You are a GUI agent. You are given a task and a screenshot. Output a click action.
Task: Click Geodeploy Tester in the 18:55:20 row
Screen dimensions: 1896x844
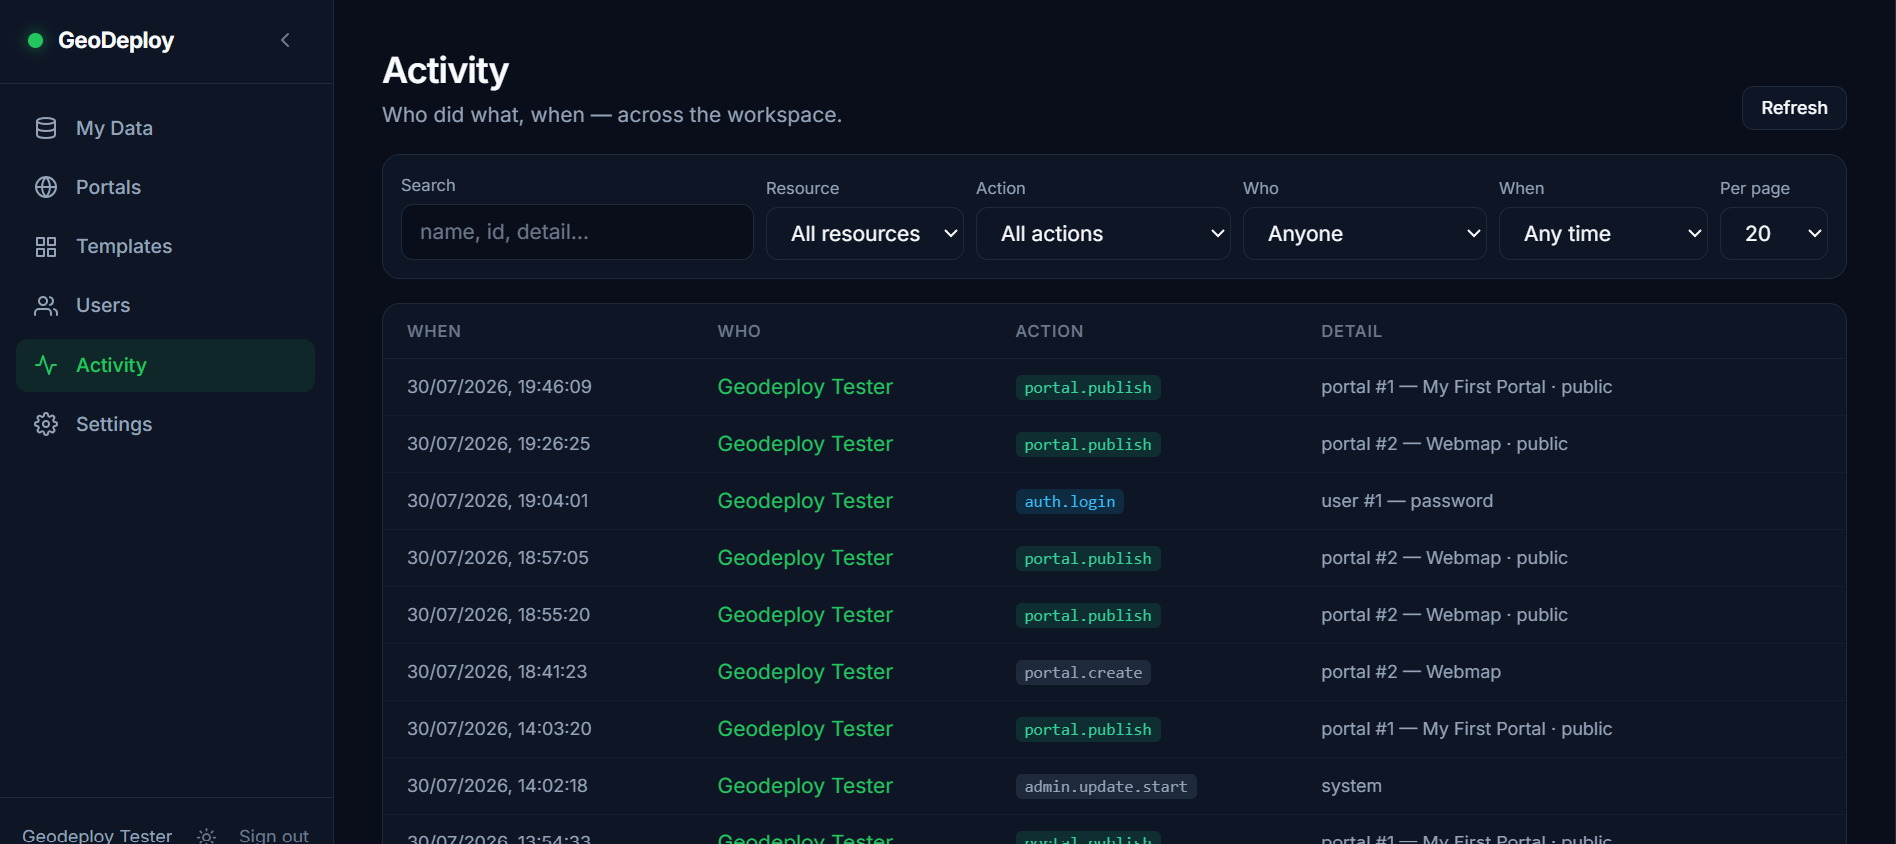click(805, 615)
